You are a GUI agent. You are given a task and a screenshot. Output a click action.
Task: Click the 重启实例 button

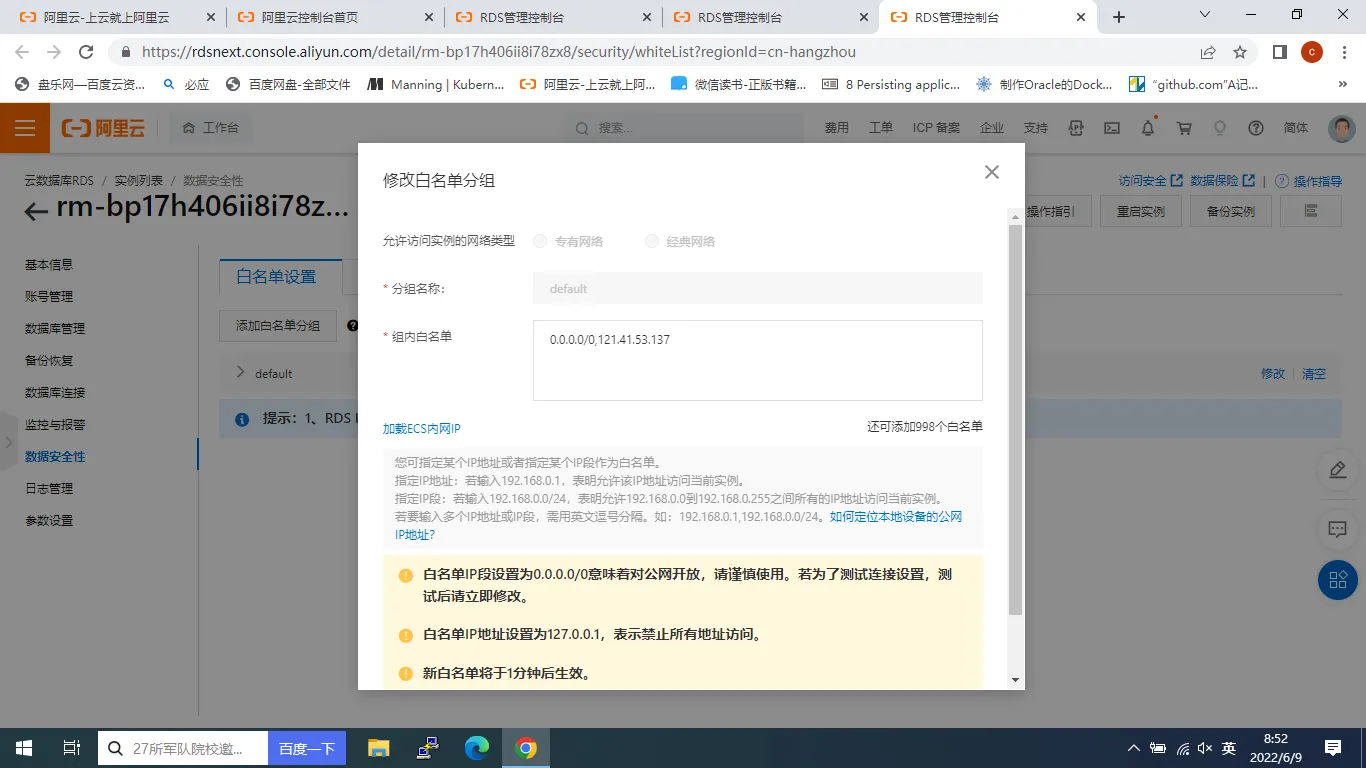1141,211
